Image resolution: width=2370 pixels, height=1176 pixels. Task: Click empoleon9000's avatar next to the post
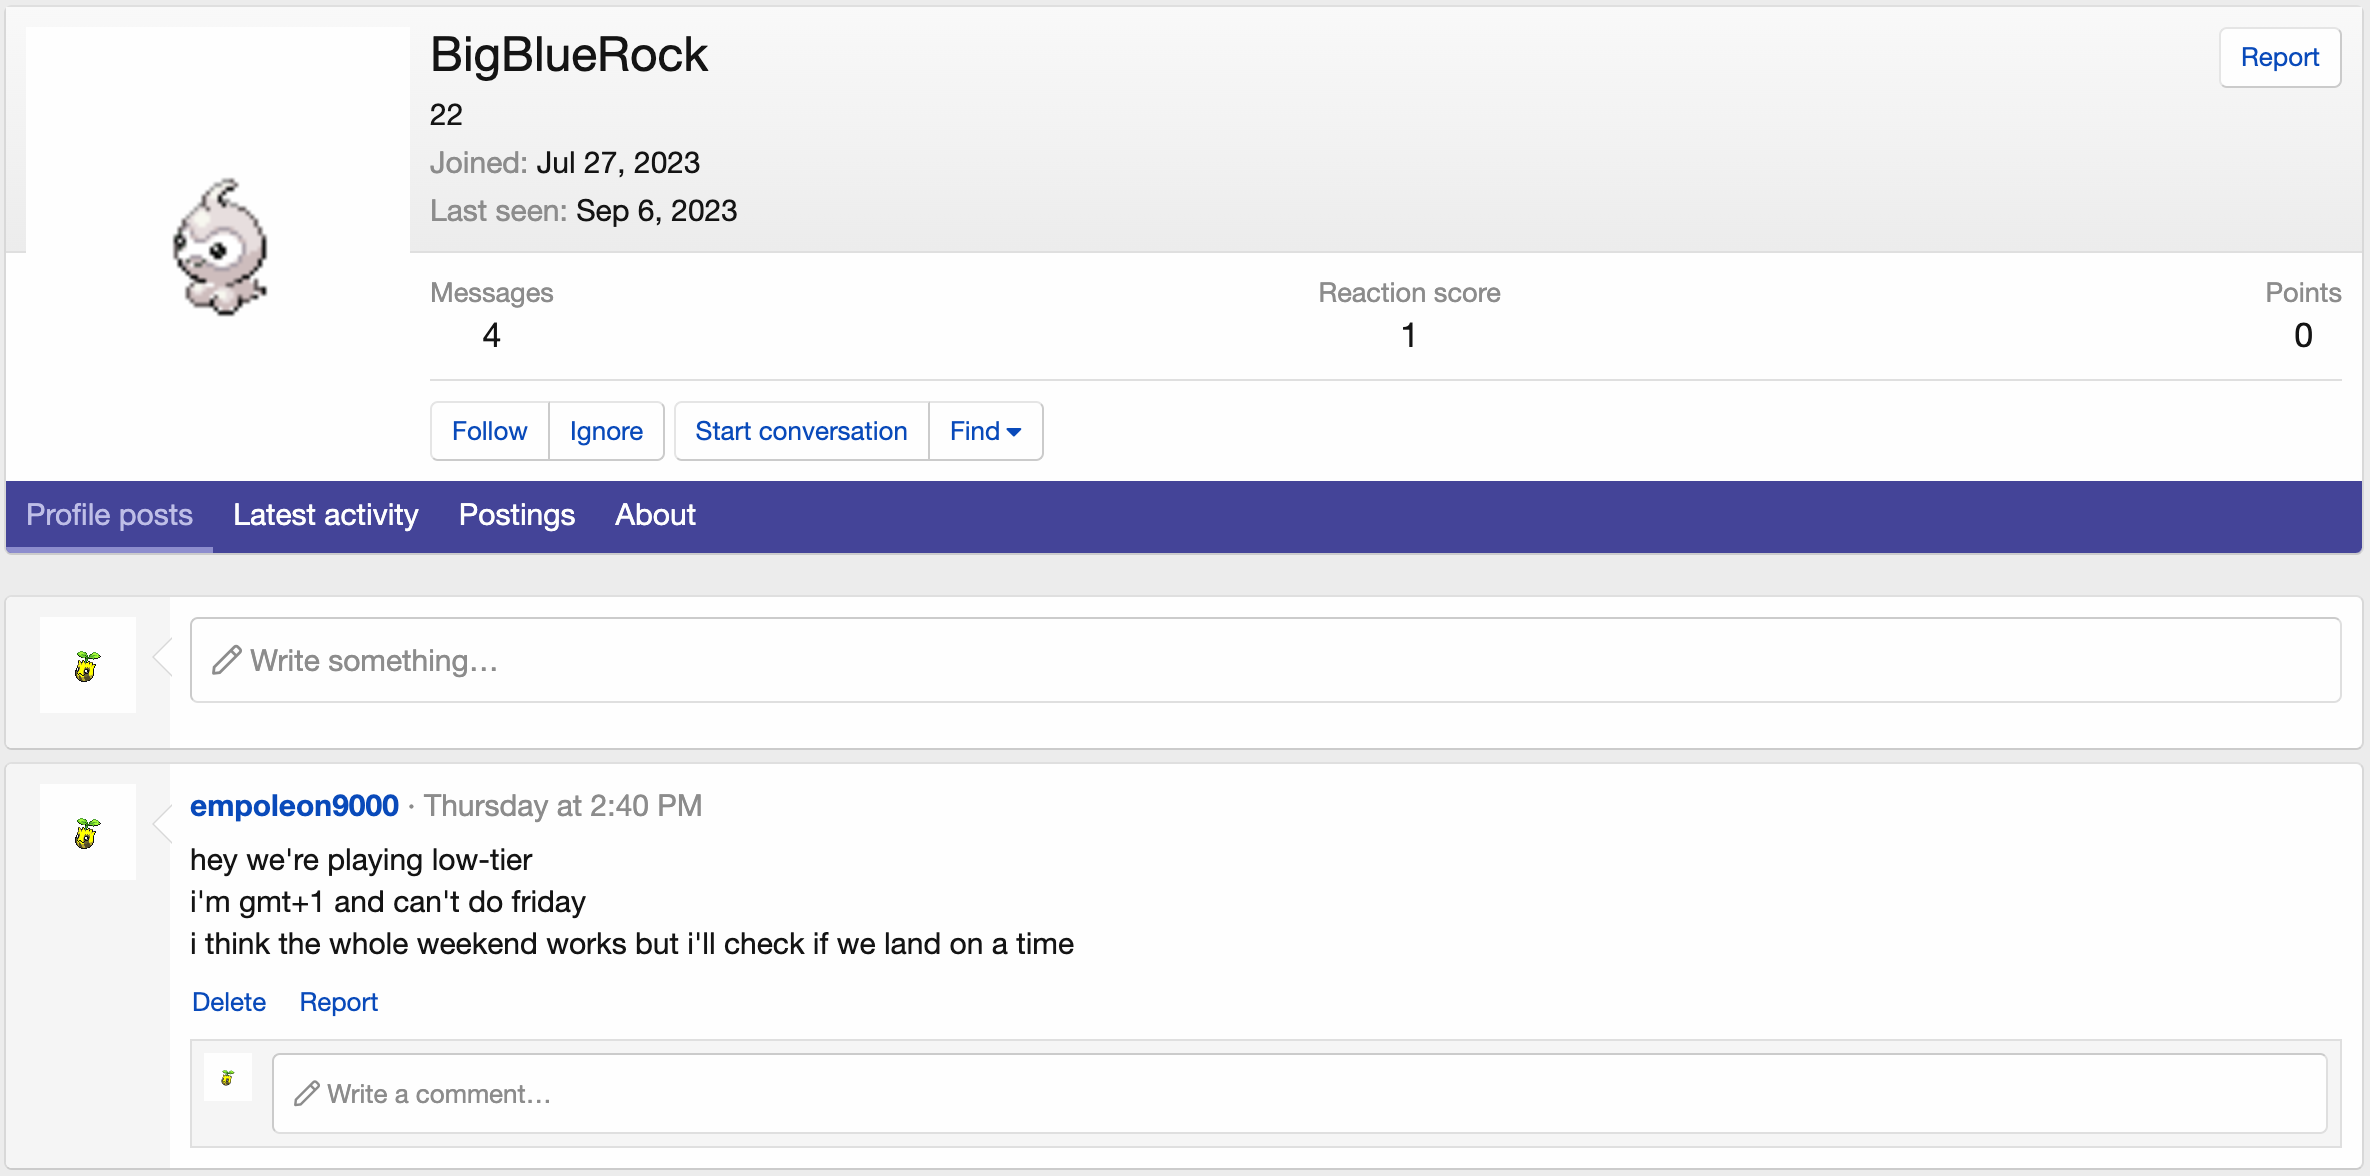coord(88,832)
